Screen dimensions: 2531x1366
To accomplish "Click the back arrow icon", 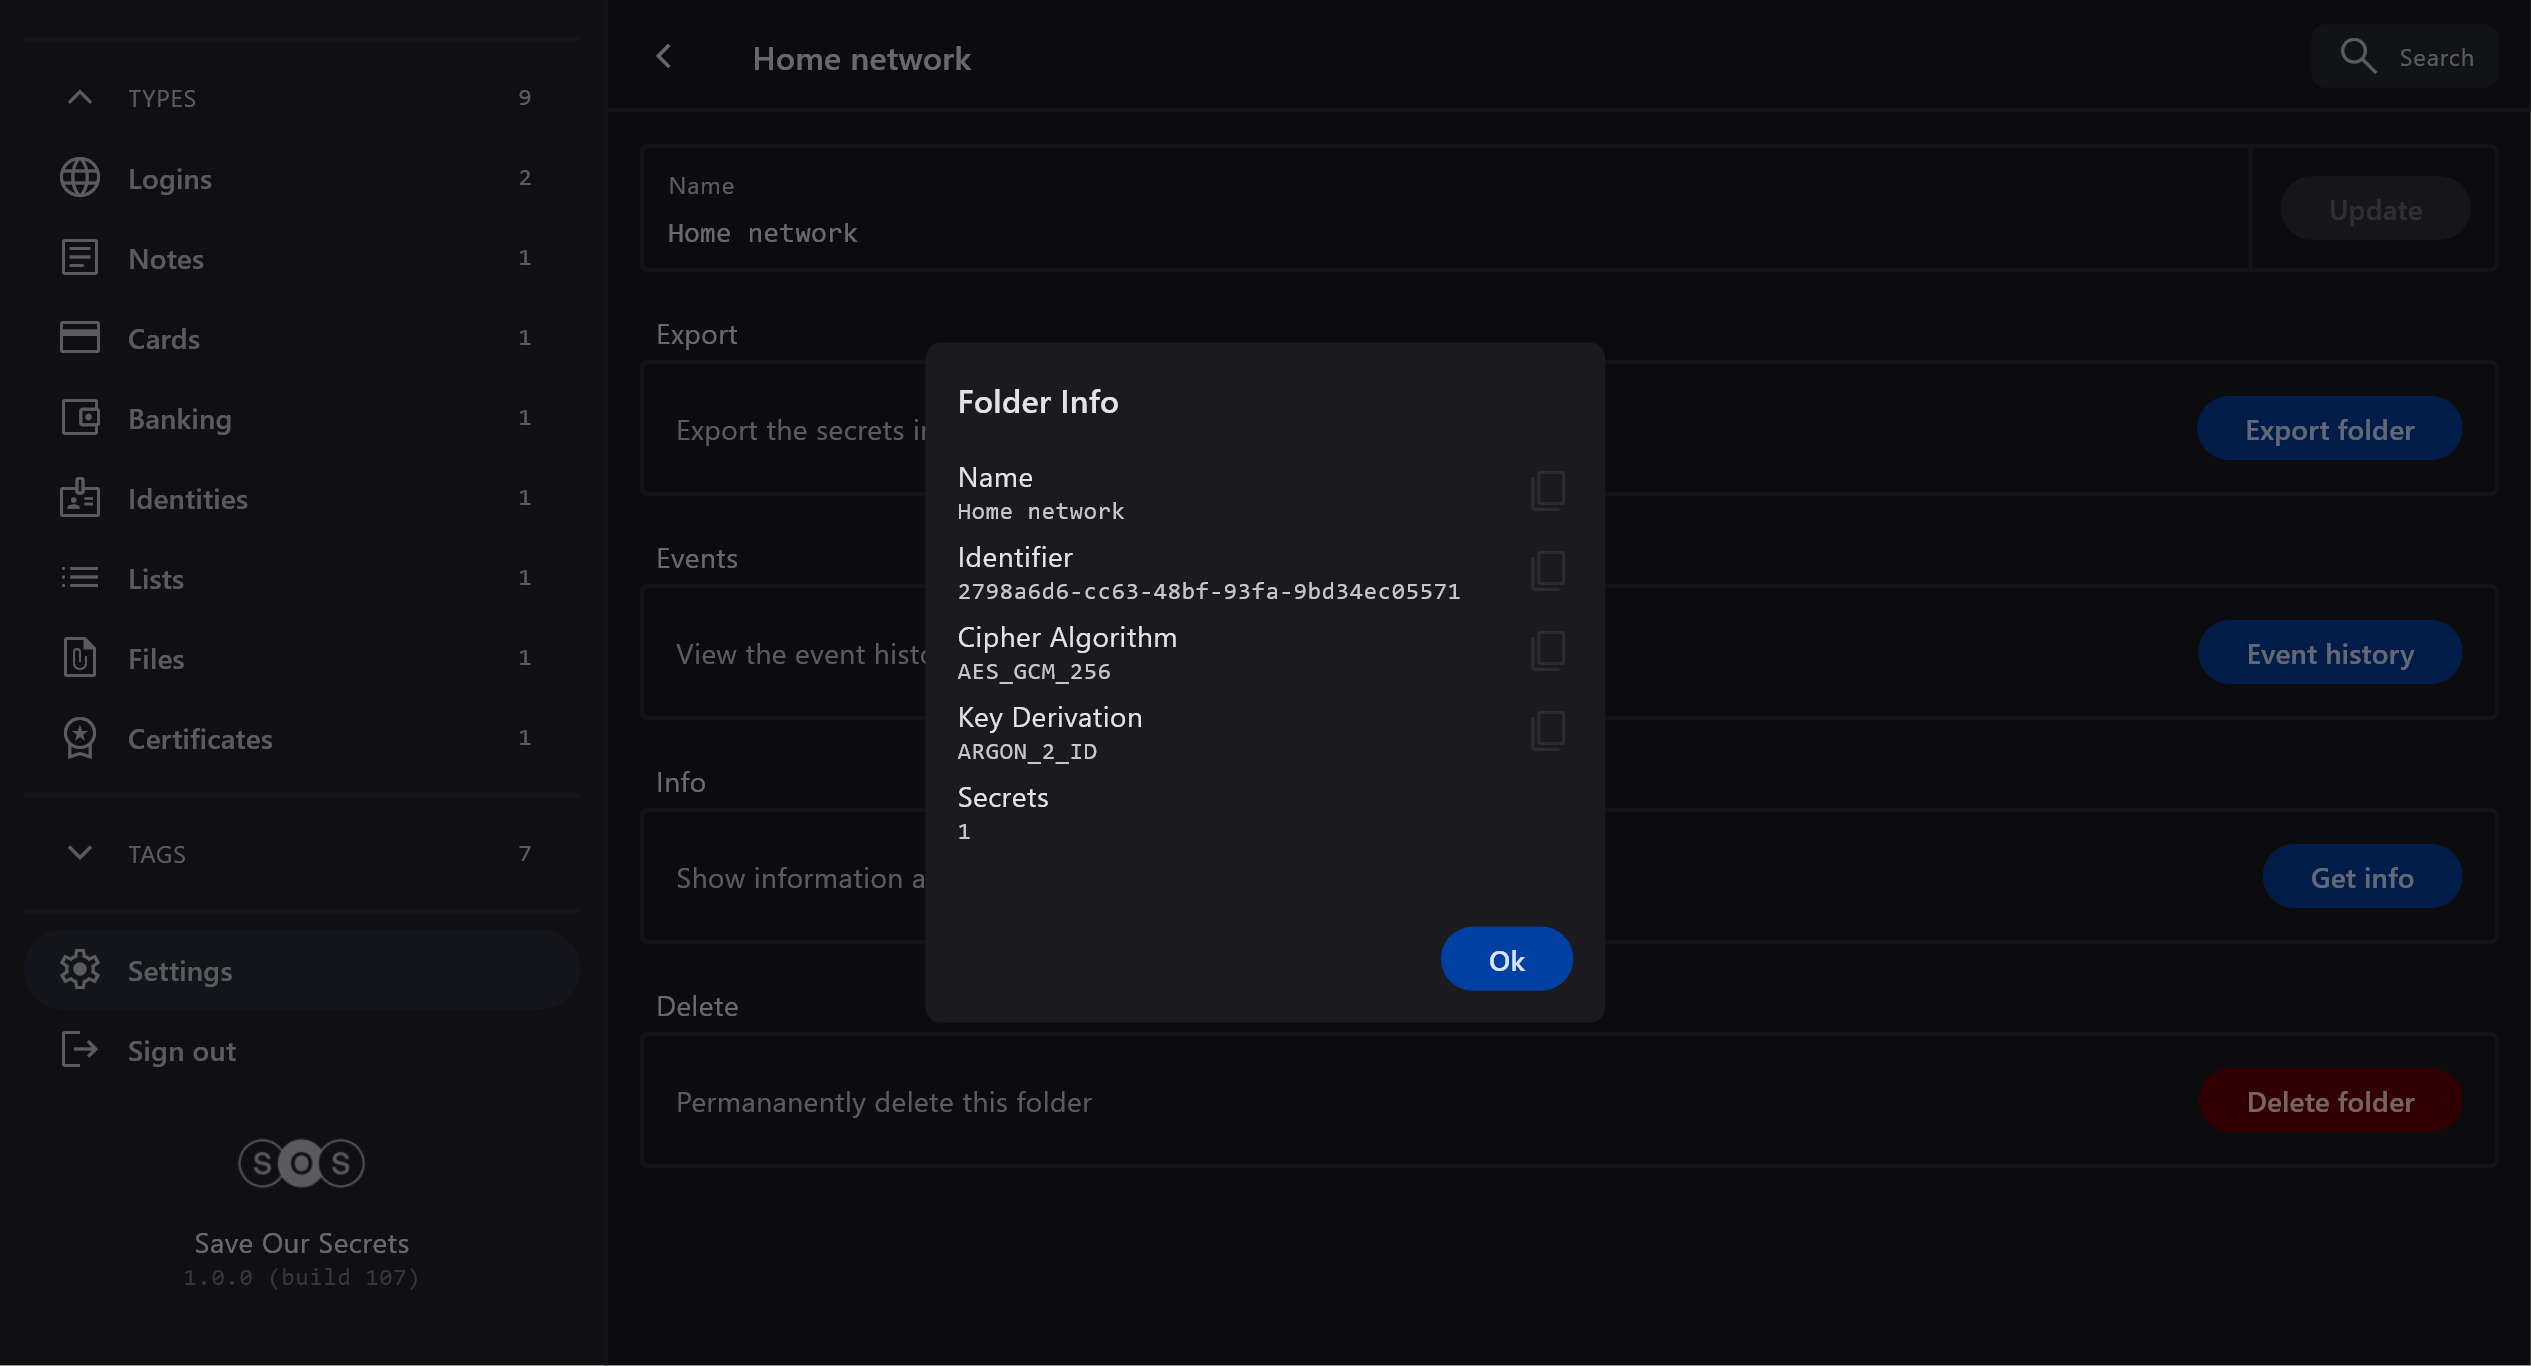I will (664, 57).
